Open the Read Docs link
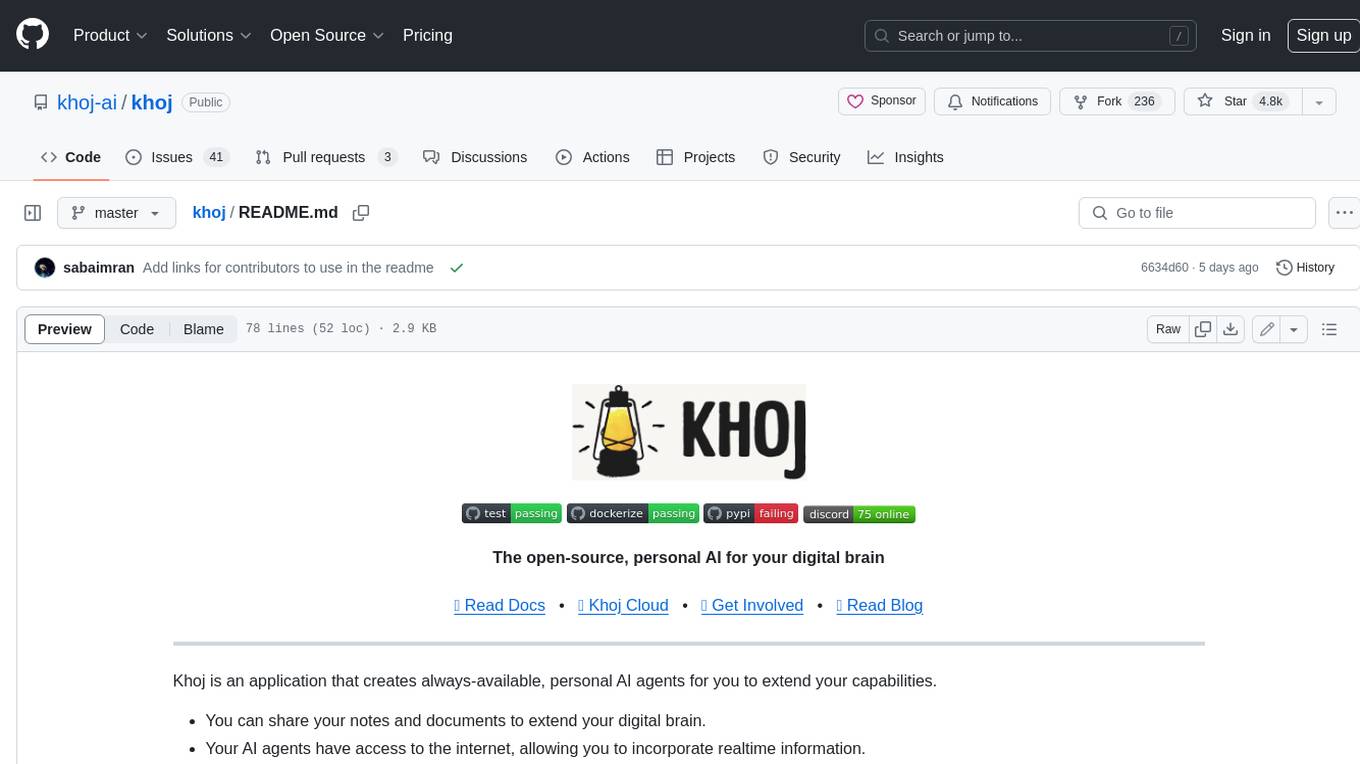Image resolution: width=1360 pixels, height=764 pixels. (499, 605)
